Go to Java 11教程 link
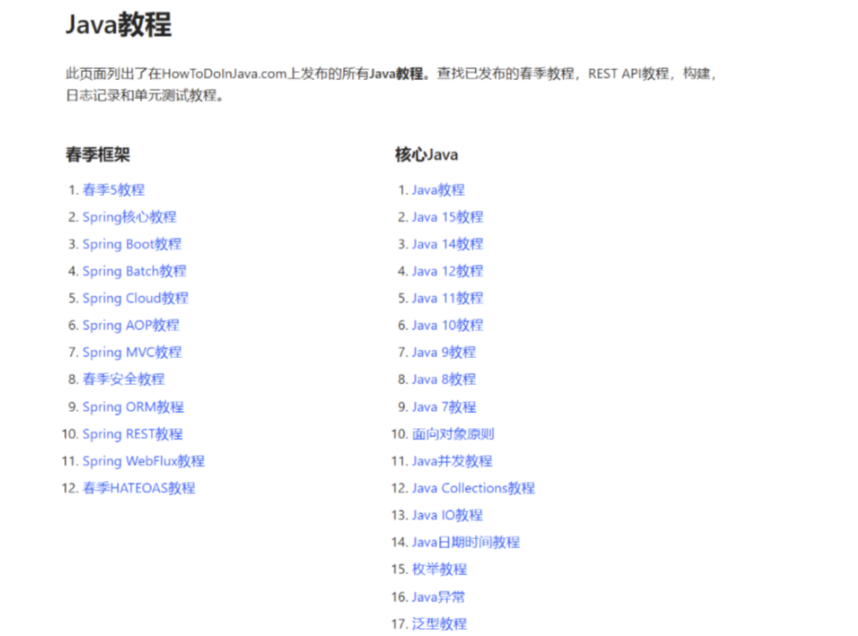 click(x=448, y=298)
